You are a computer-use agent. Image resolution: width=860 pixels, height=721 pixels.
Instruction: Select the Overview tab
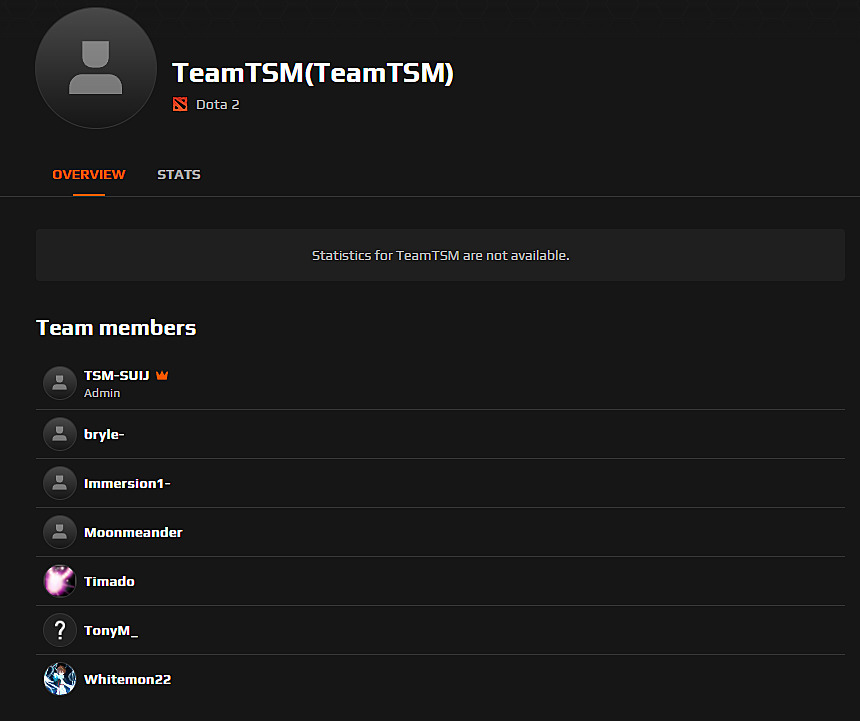pos(89,174)
